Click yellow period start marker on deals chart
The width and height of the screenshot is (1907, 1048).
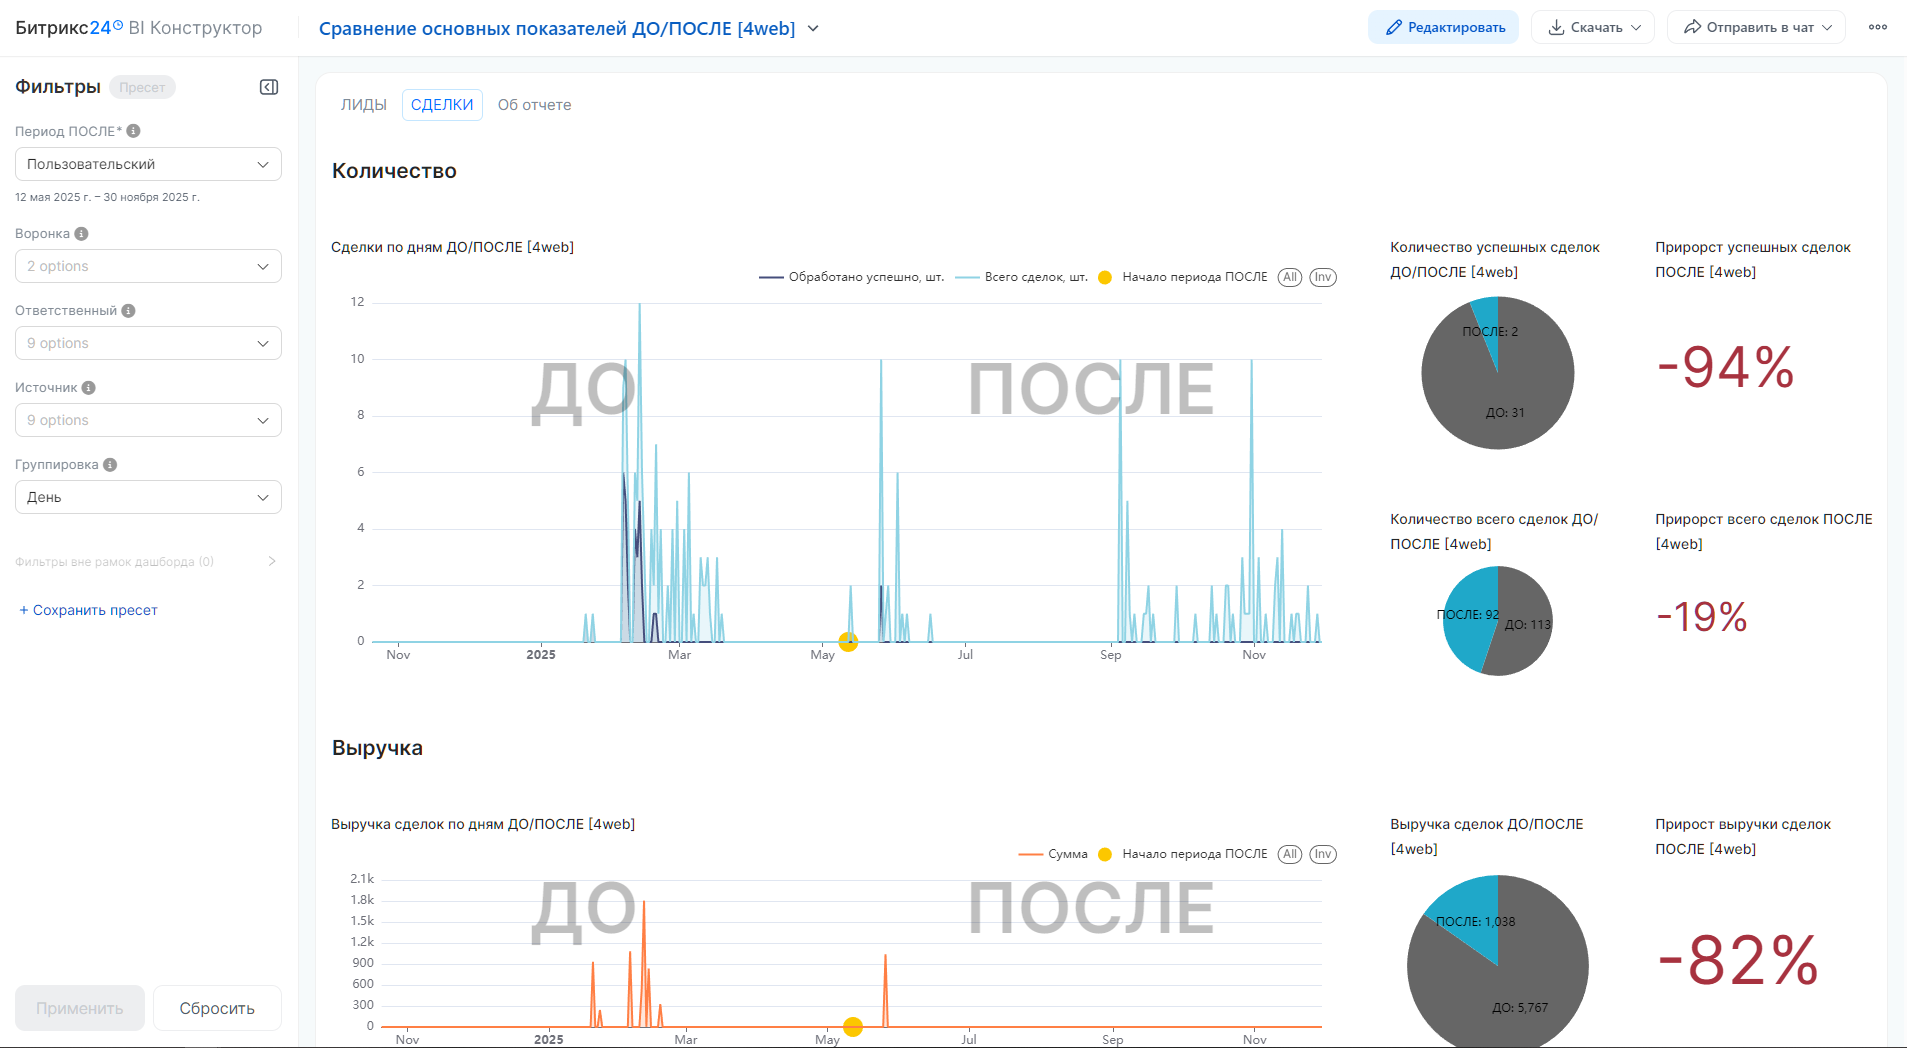848,642
